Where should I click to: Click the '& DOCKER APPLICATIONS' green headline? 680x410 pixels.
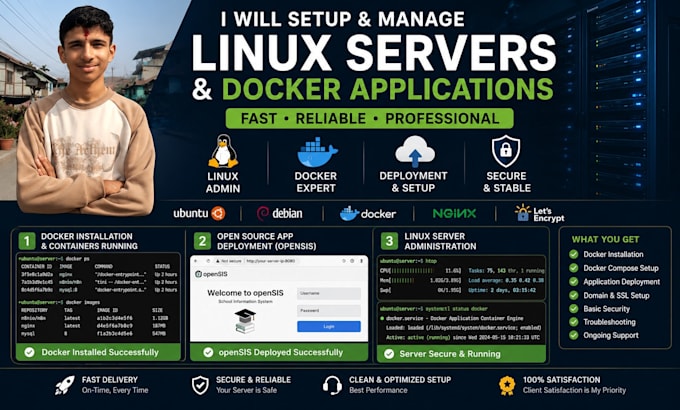pyautogui.click(x=373, y=89)
